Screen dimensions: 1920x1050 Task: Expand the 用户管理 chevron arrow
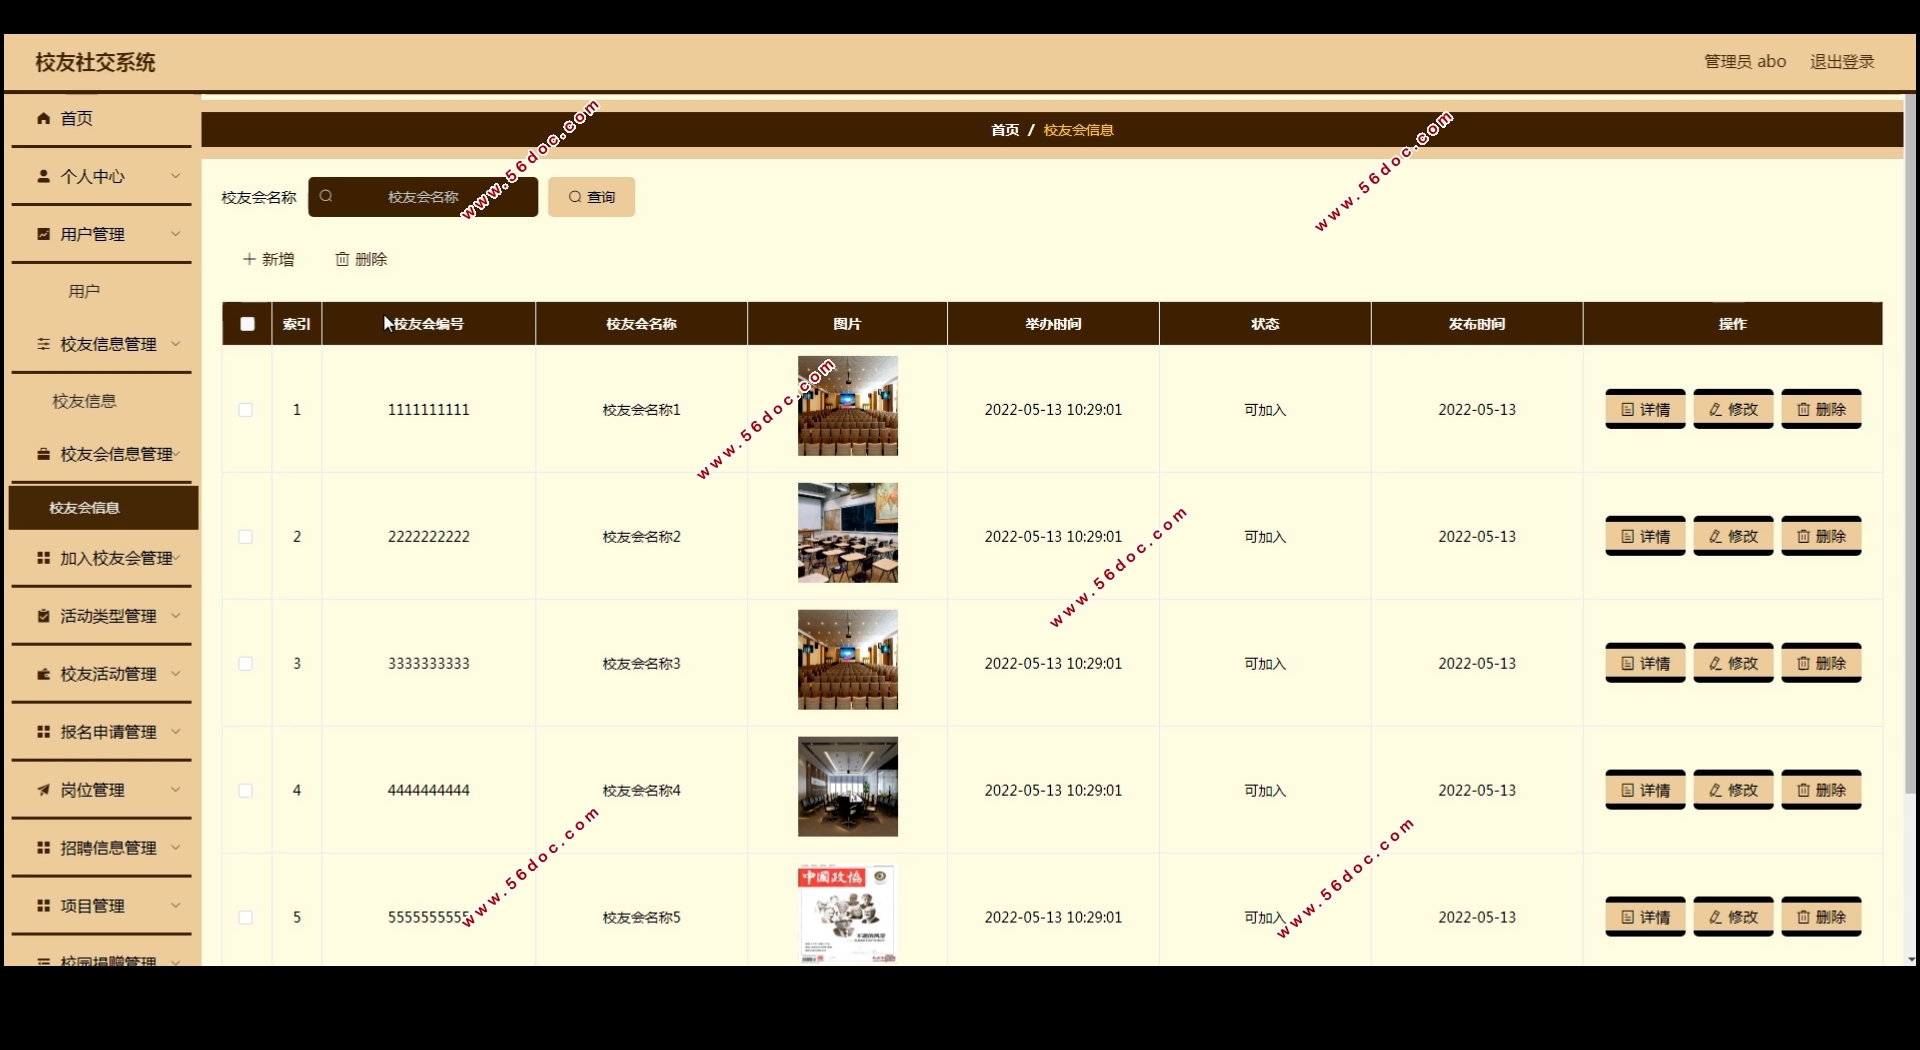tap(176, 234)
